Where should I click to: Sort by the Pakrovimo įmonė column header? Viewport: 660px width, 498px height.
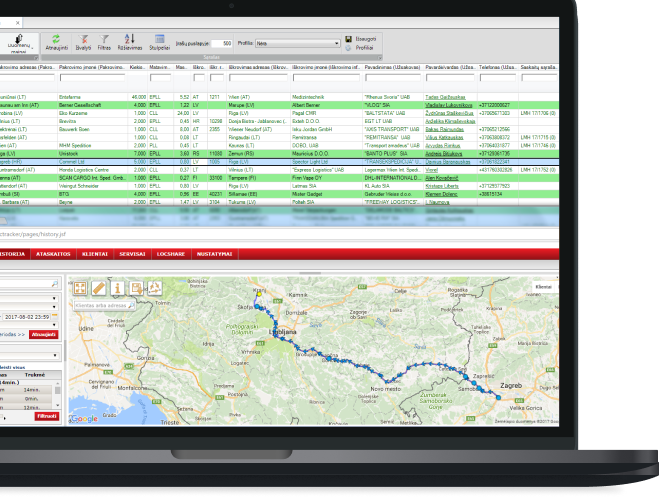click(x=92, y=67)
